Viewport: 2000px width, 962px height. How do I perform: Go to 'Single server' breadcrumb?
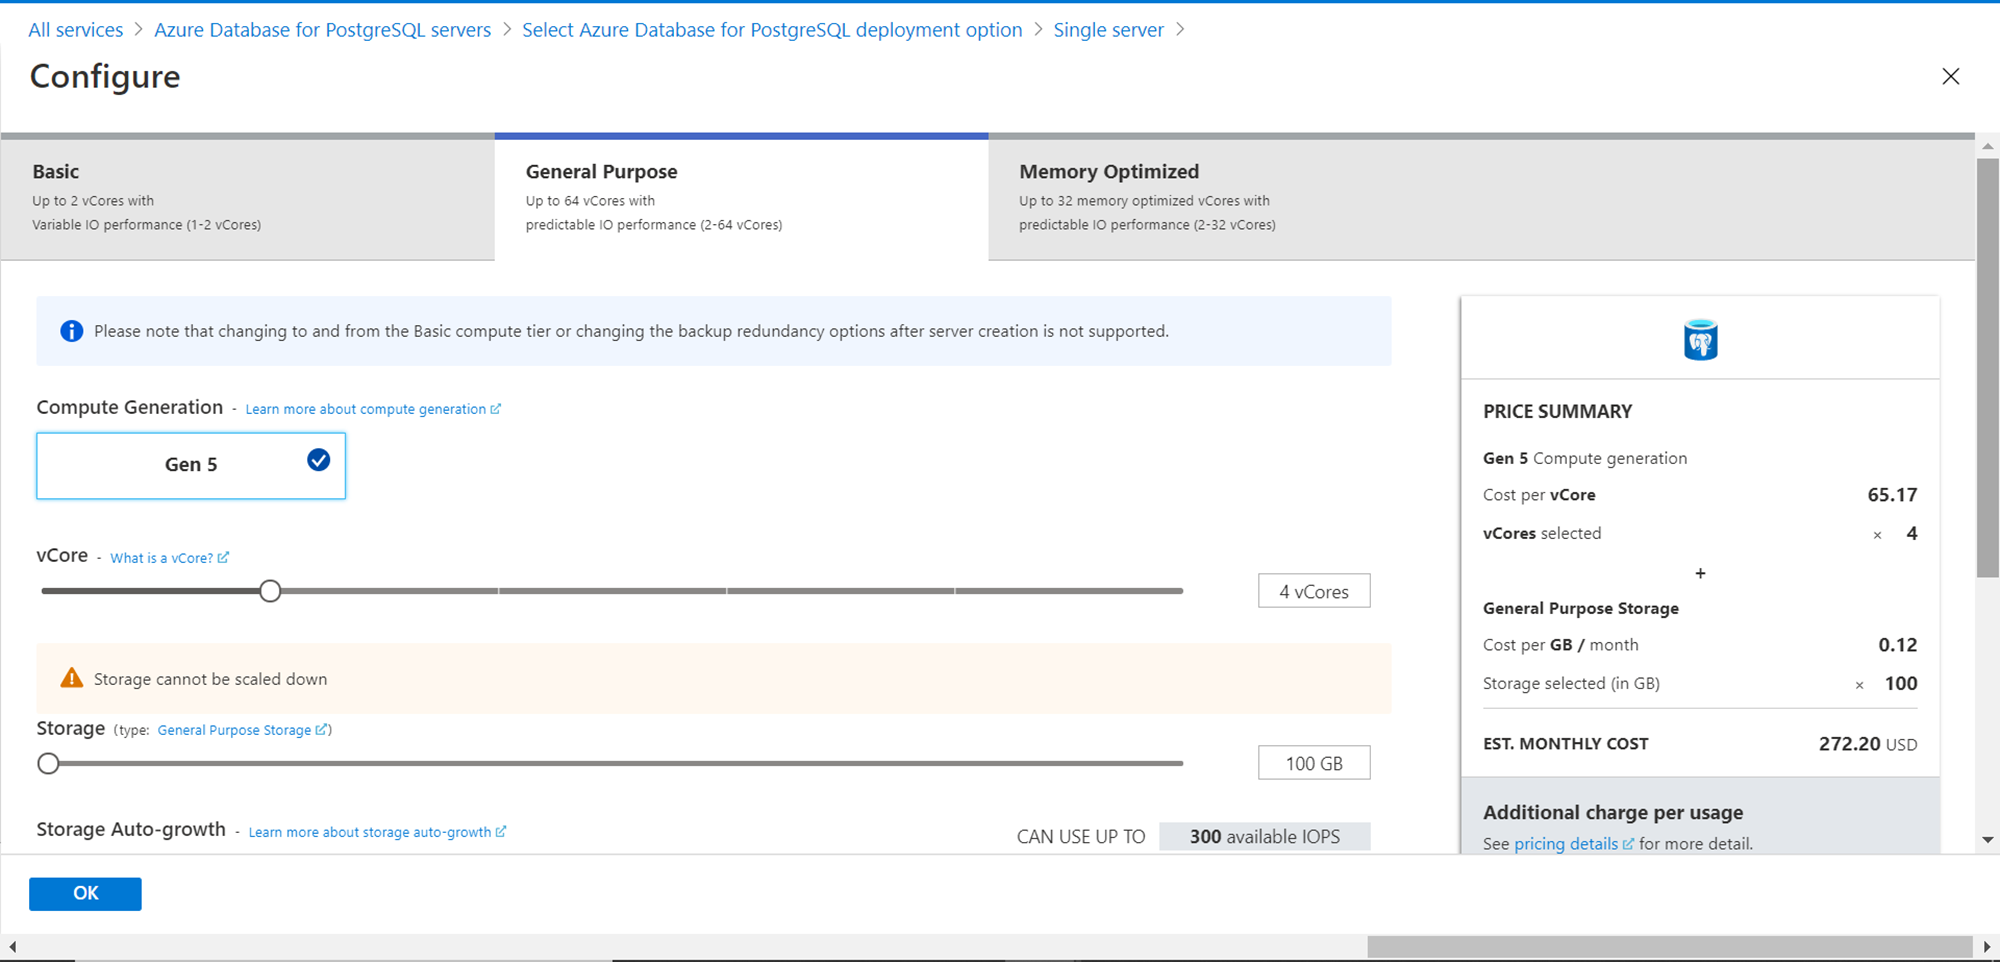coord(1108,30)
